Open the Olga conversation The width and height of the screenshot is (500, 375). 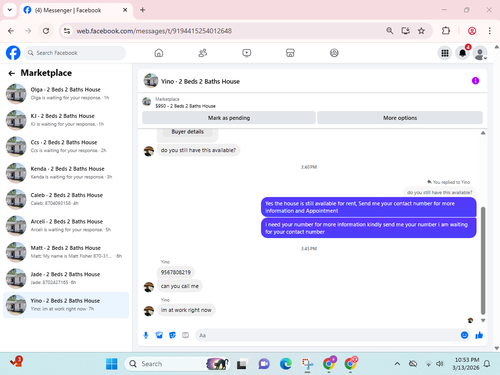pyautogui.click(x=66, y=94)
